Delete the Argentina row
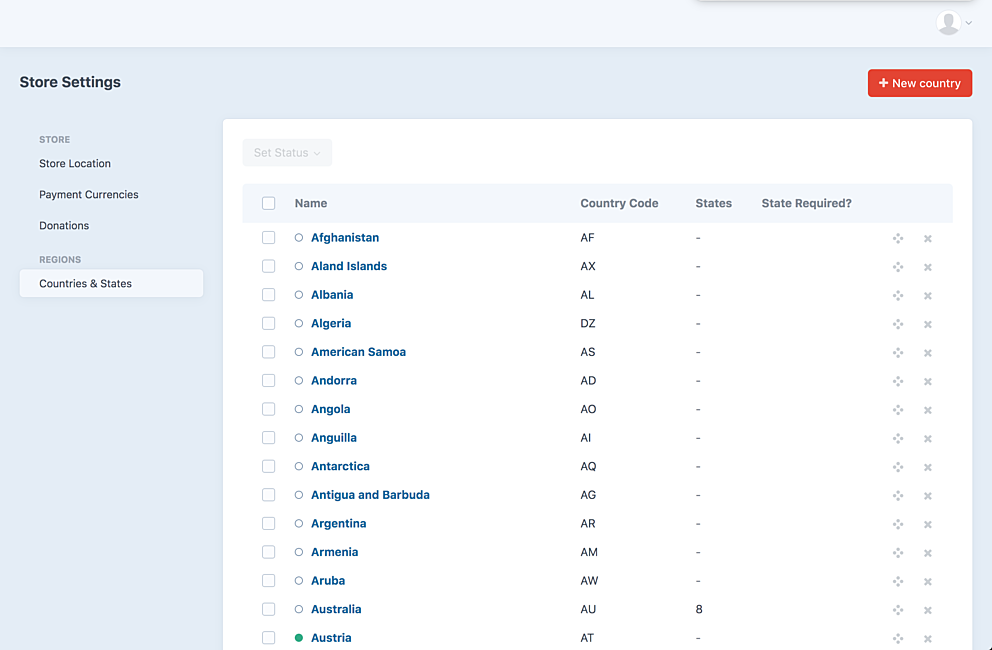 (927, 524)
